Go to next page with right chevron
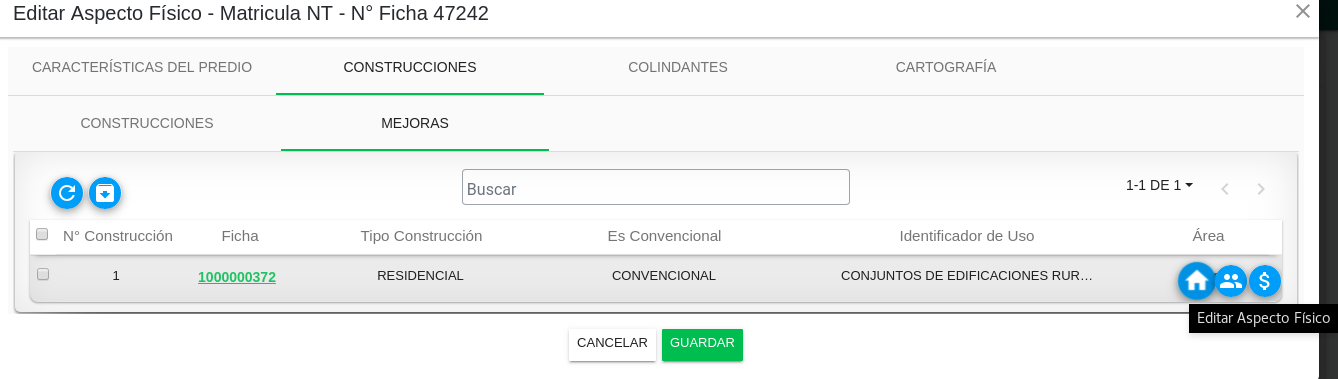1338x379 pixels. click(1261, 189)
